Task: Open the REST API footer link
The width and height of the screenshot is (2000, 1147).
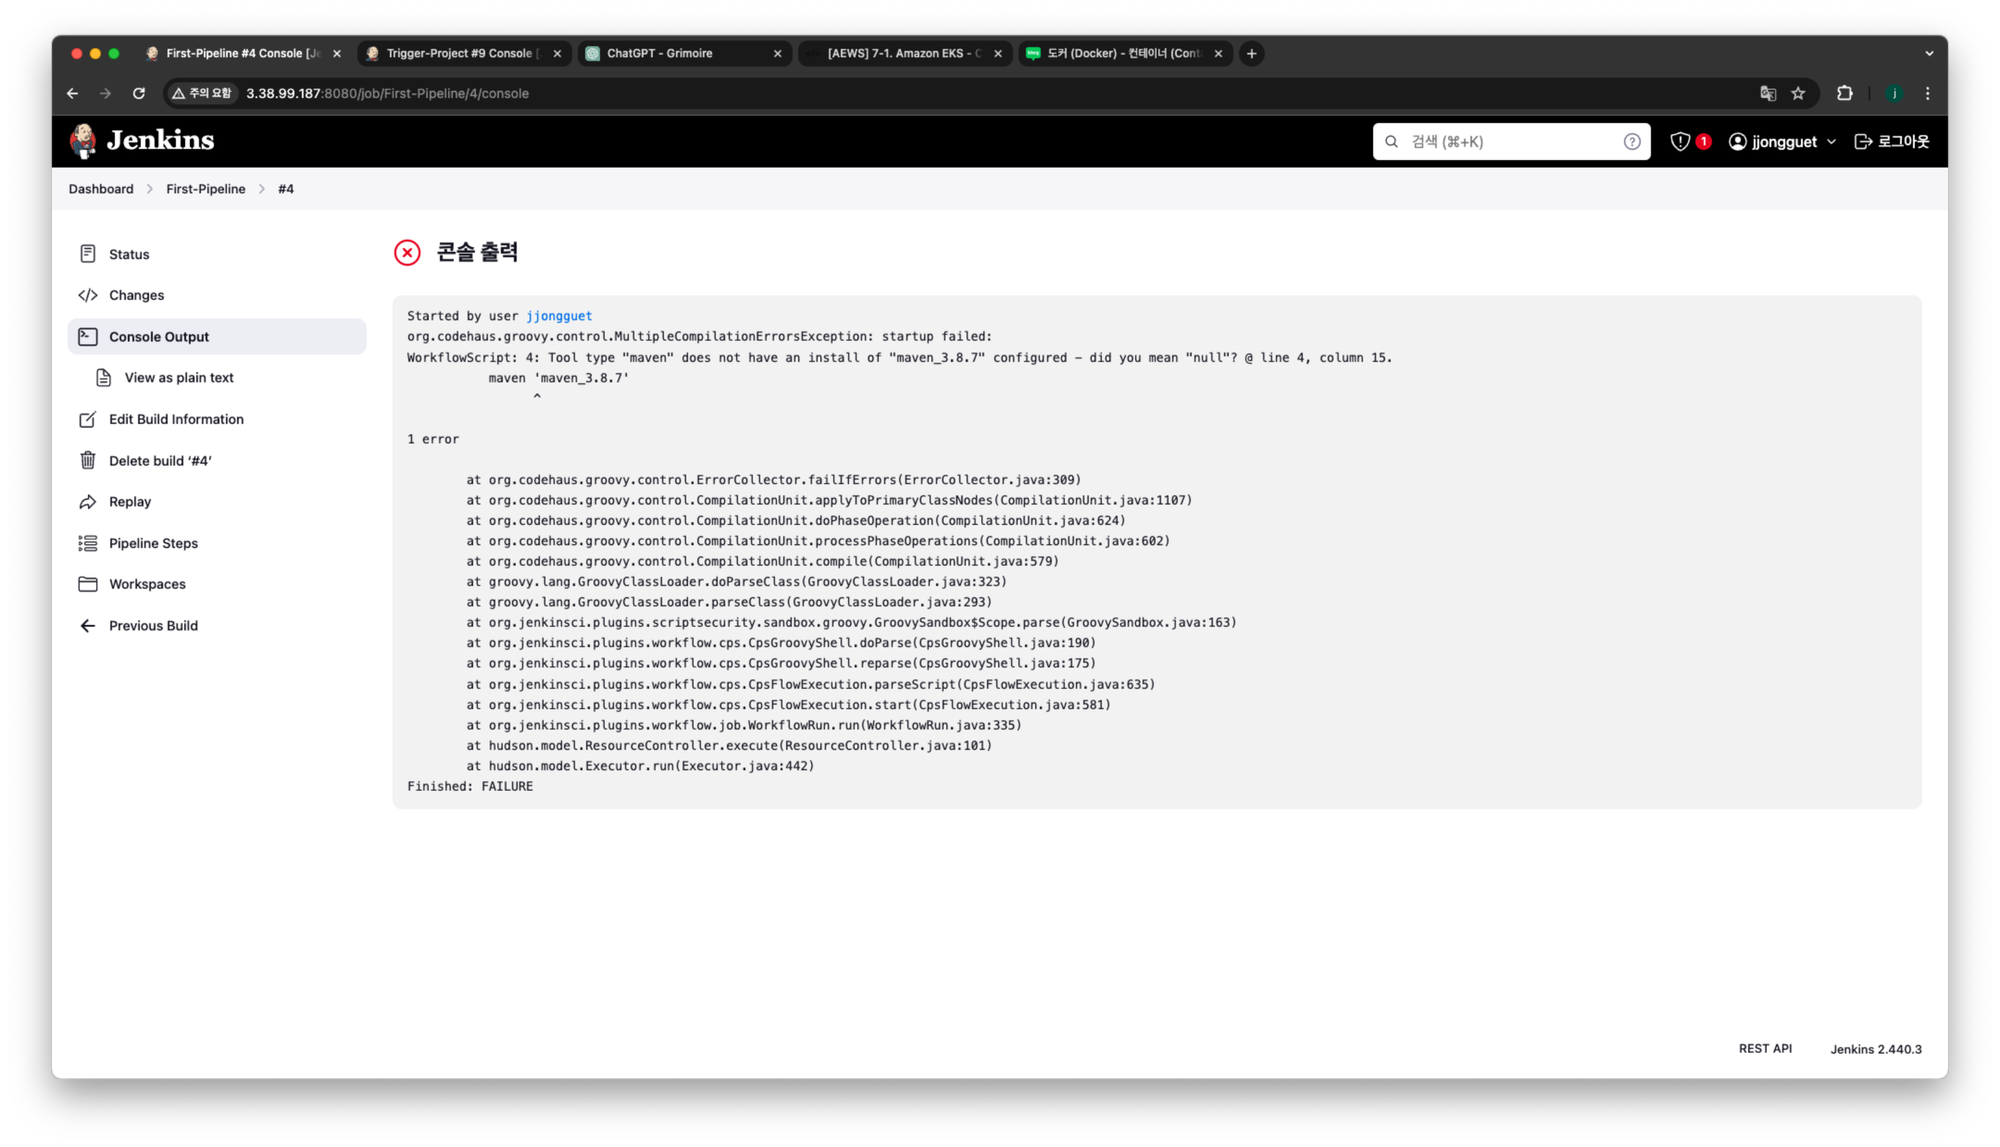Action: point(1765,1048)
